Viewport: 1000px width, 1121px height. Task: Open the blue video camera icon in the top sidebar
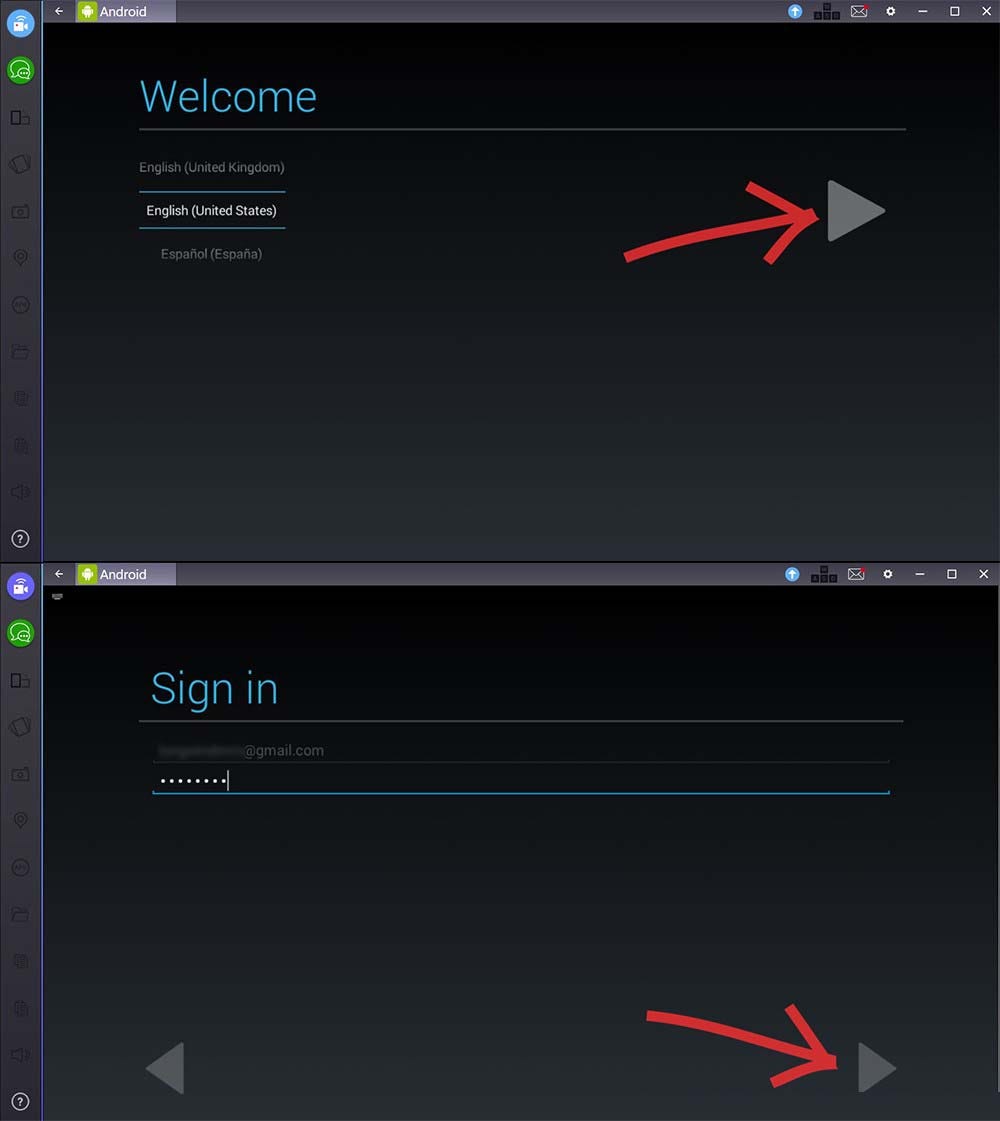pos(21,24)
